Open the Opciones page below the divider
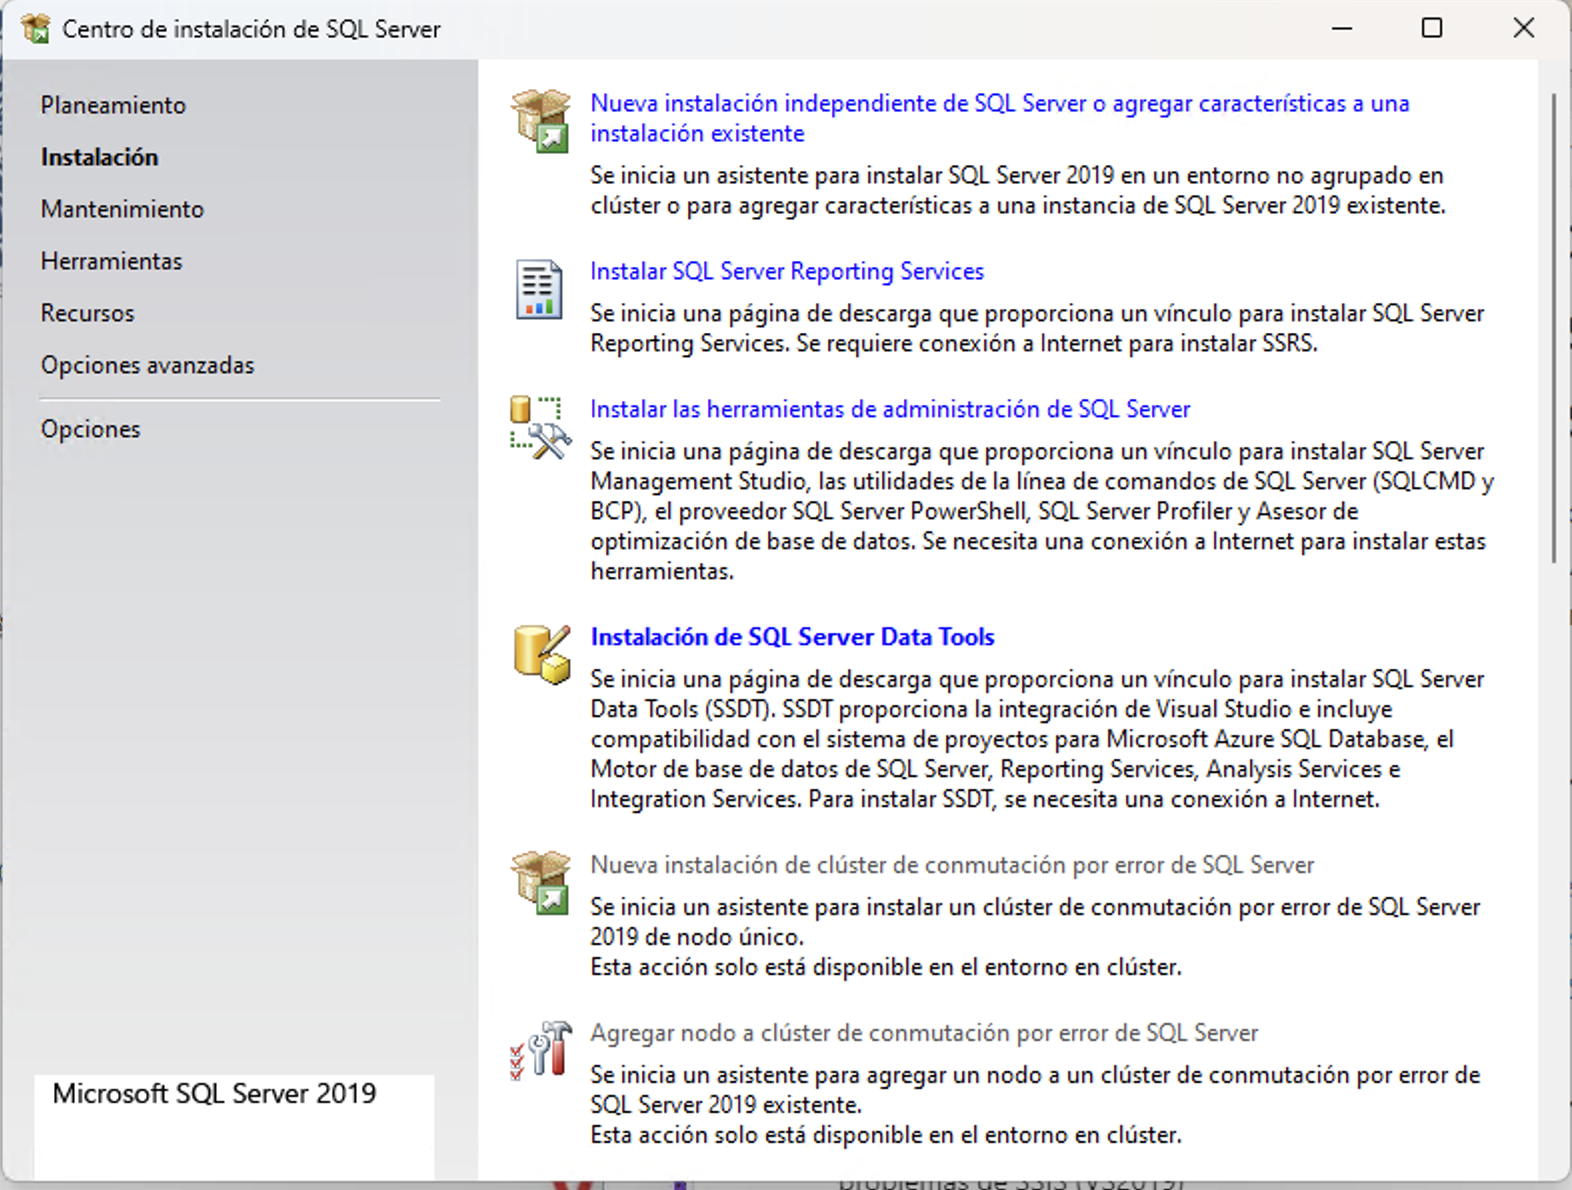The image size is (1572, 1190). click(90, 429)
